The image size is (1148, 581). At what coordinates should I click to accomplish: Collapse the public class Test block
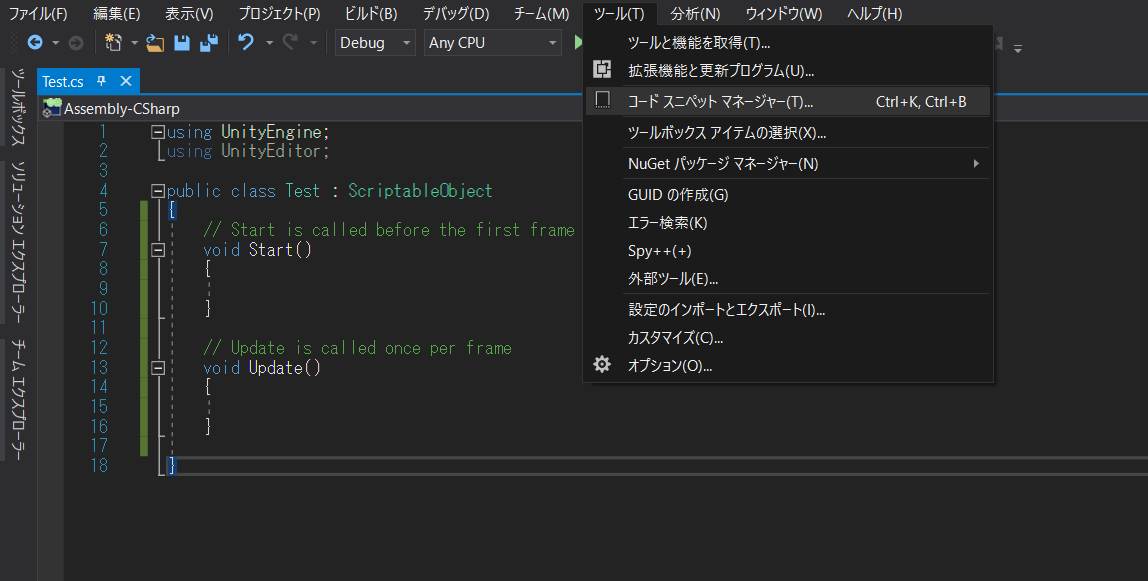[x=157, y=191]
